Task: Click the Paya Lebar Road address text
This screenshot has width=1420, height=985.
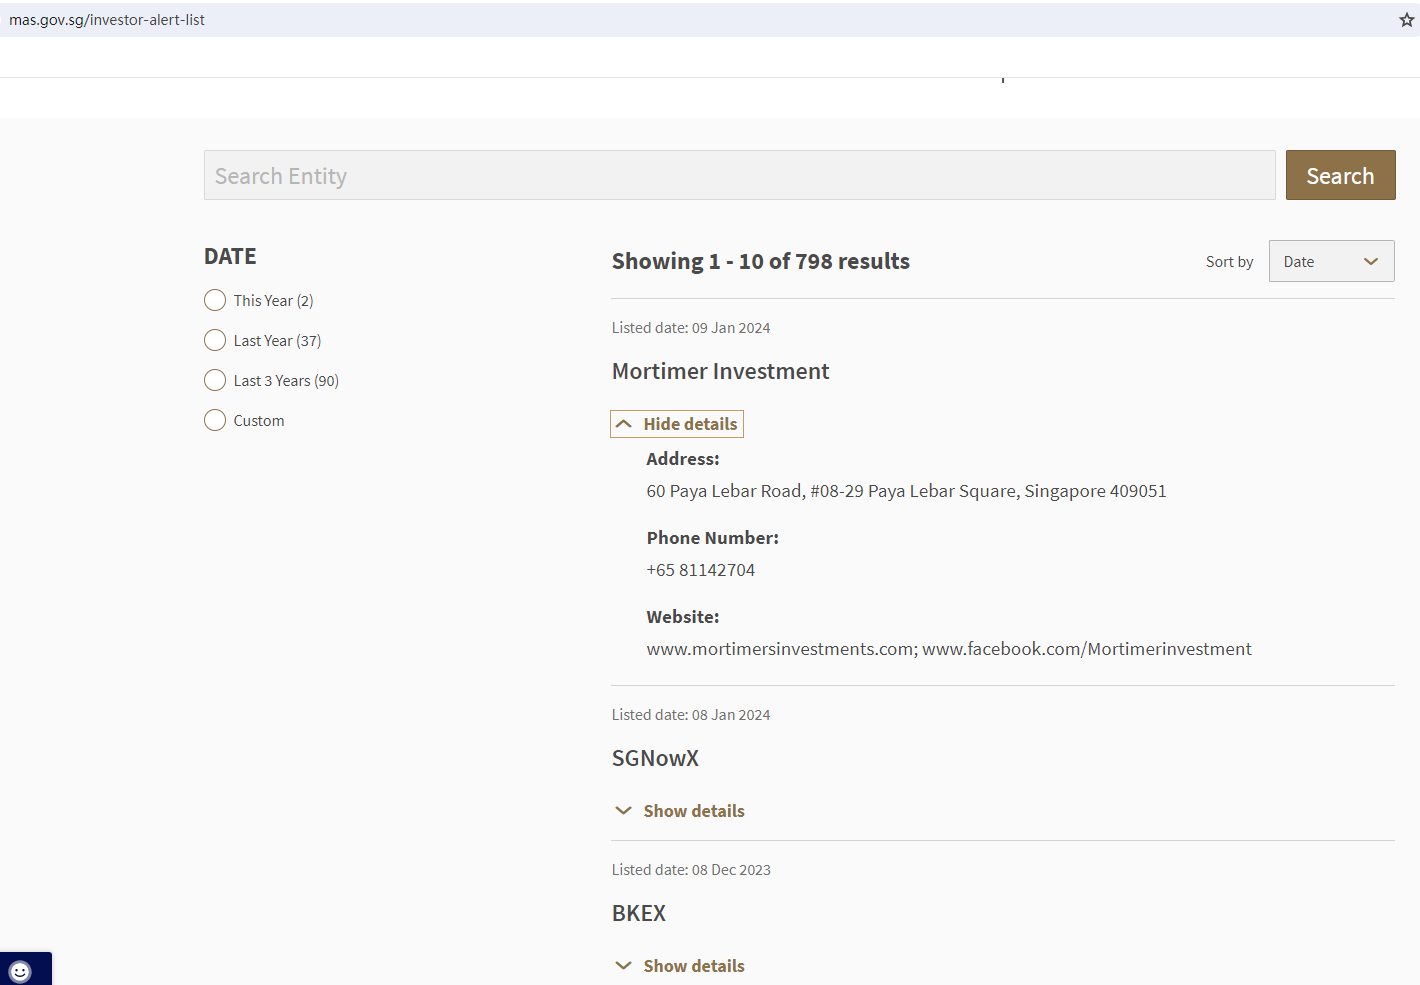Action: (905, 491)
